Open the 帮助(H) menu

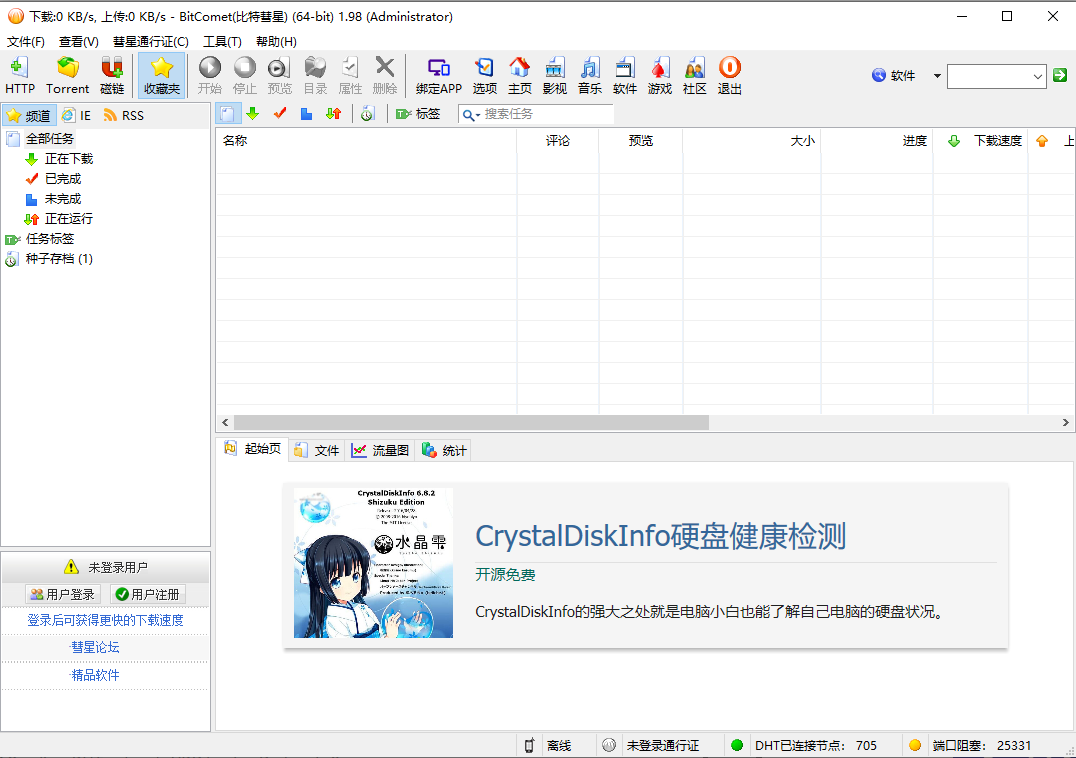pyautogui.click(x=276, y=42)
